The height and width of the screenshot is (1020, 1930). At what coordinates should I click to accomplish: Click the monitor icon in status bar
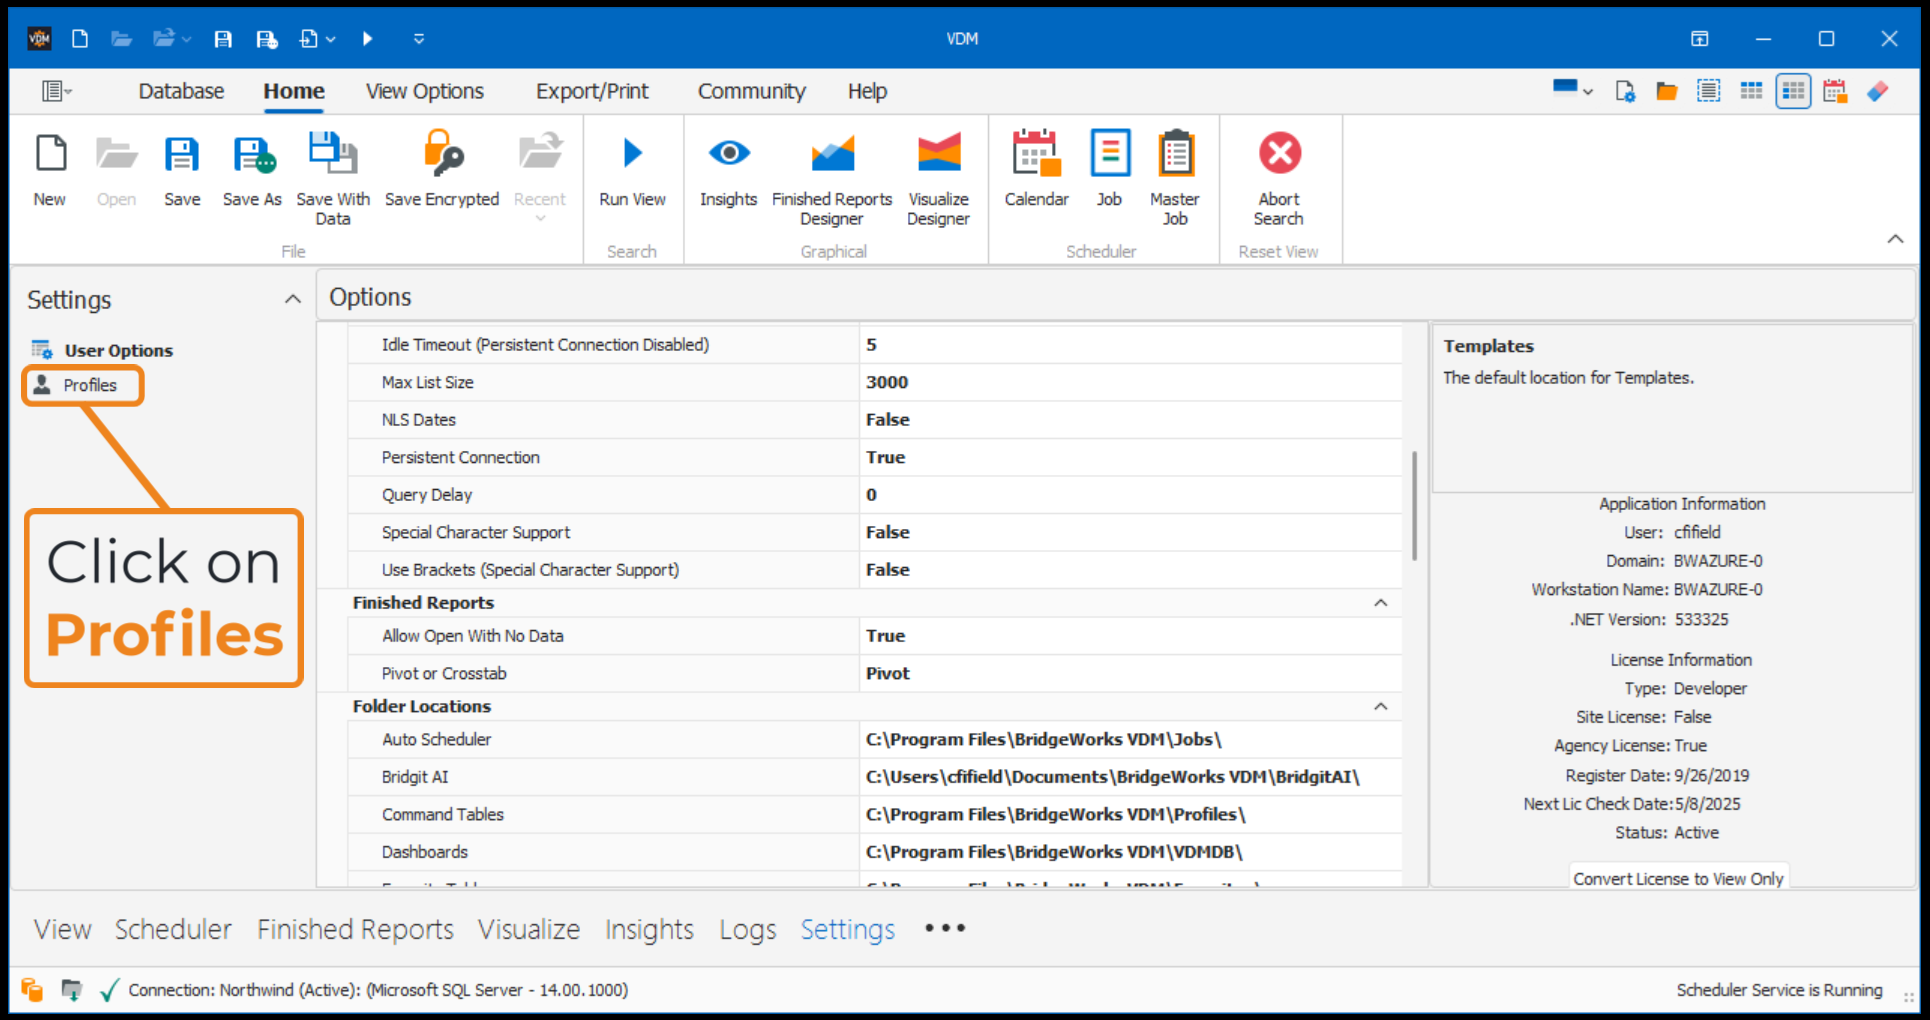(71, 990)
